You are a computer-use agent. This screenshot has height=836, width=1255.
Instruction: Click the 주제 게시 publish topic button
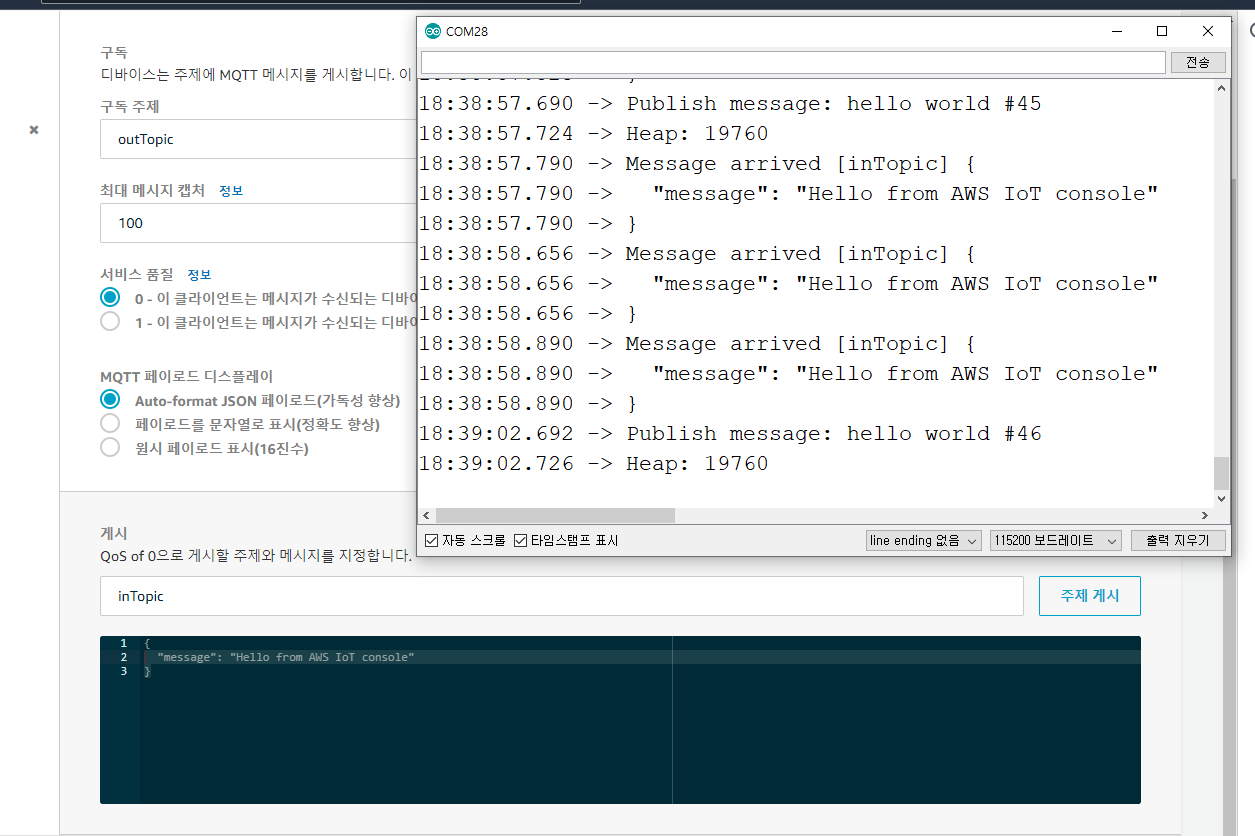point(1090,596)
